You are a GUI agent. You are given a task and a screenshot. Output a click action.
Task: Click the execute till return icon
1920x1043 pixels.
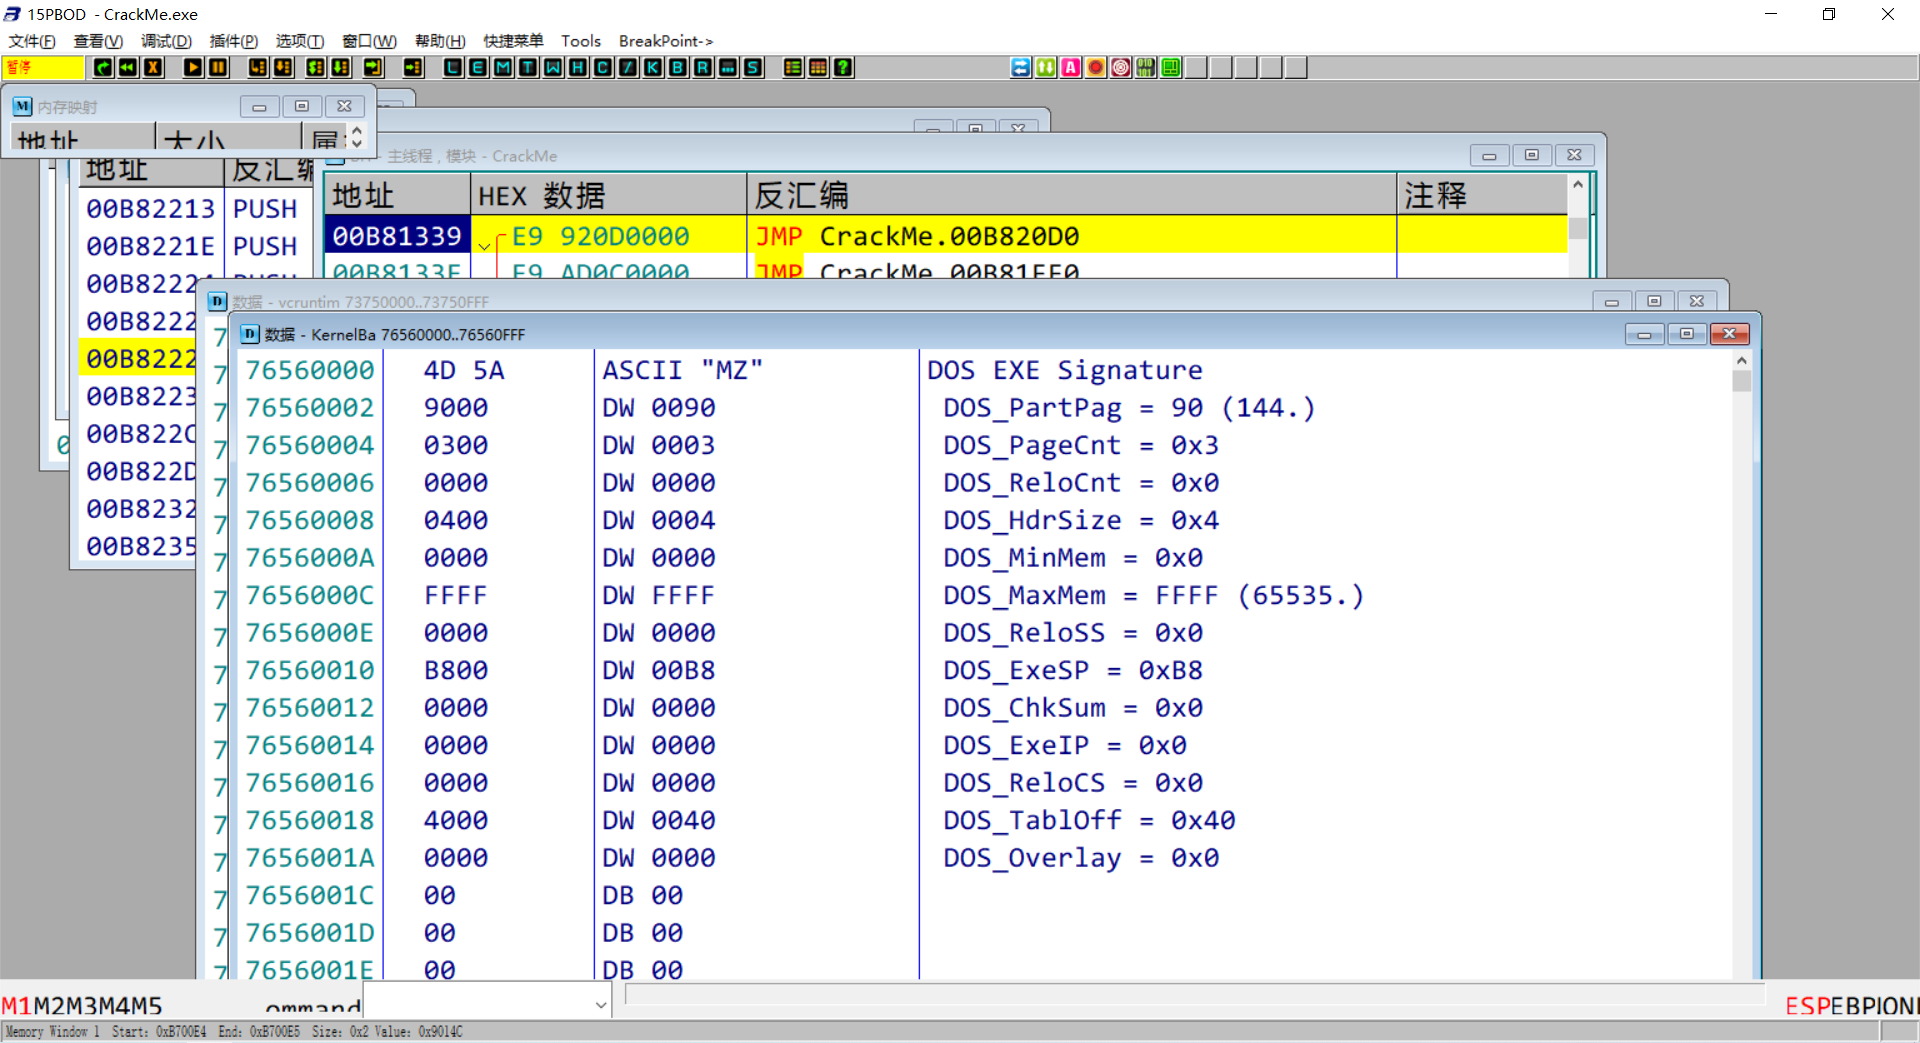tap(373, 67)
